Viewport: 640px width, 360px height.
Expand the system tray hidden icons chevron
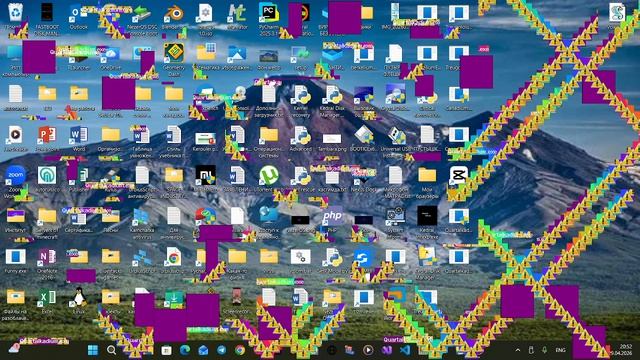click(518, 350)
